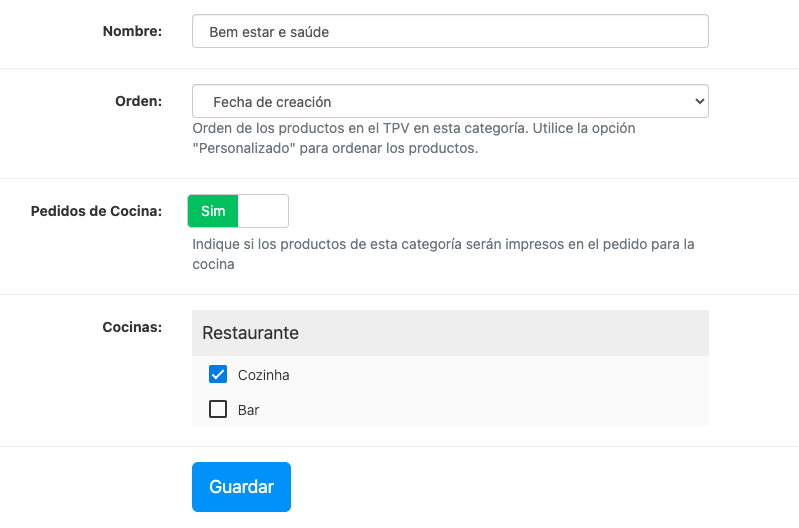The height and width of the screenshot is (528, 799).
Task: Click the Nombre field label
Action: (132, 31)
